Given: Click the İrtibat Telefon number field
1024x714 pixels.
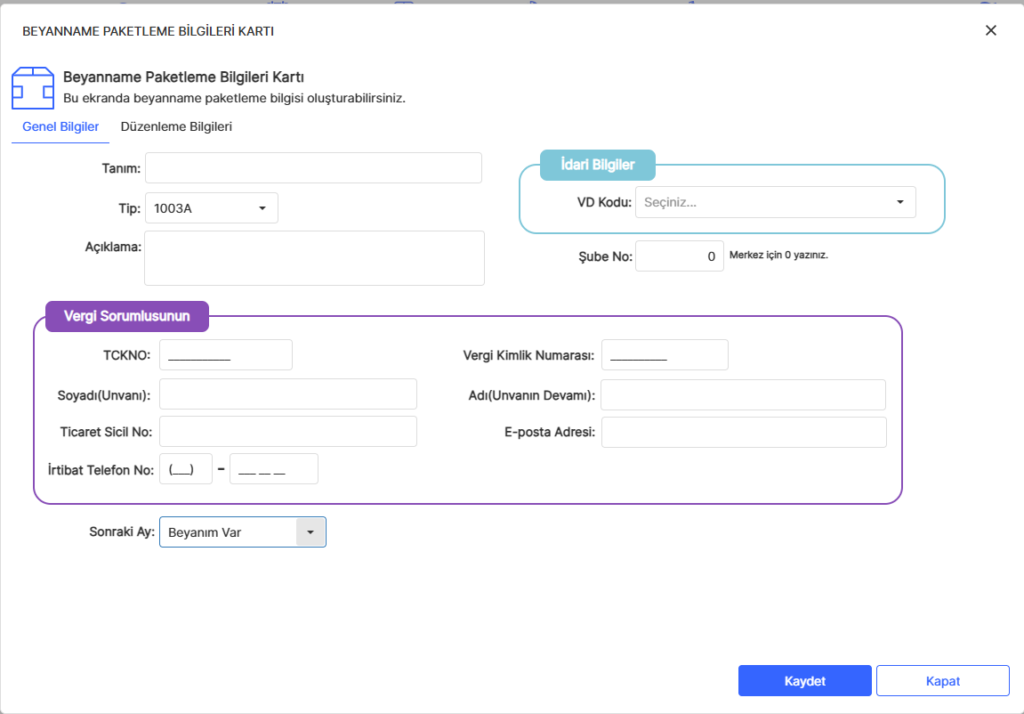Looking at the screenshot, I should [273, 469].
